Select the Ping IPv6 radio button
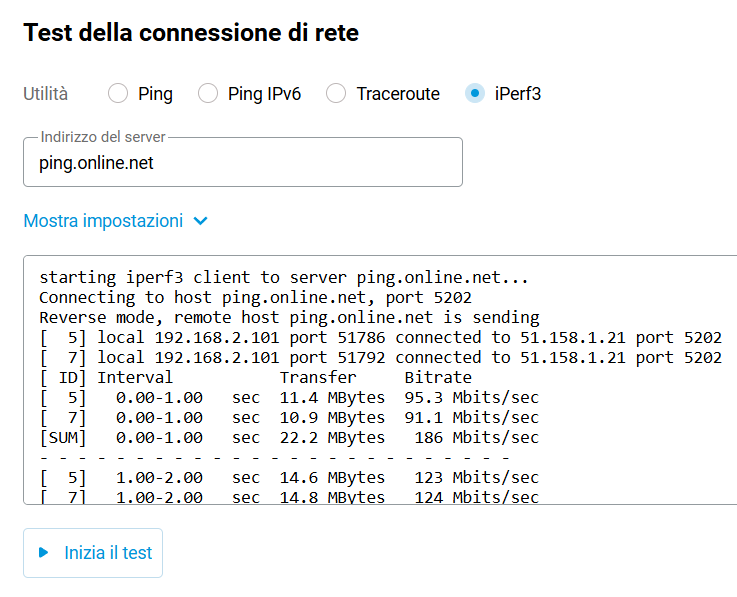This screenshot has height=597, width=737. click(208, 94)
